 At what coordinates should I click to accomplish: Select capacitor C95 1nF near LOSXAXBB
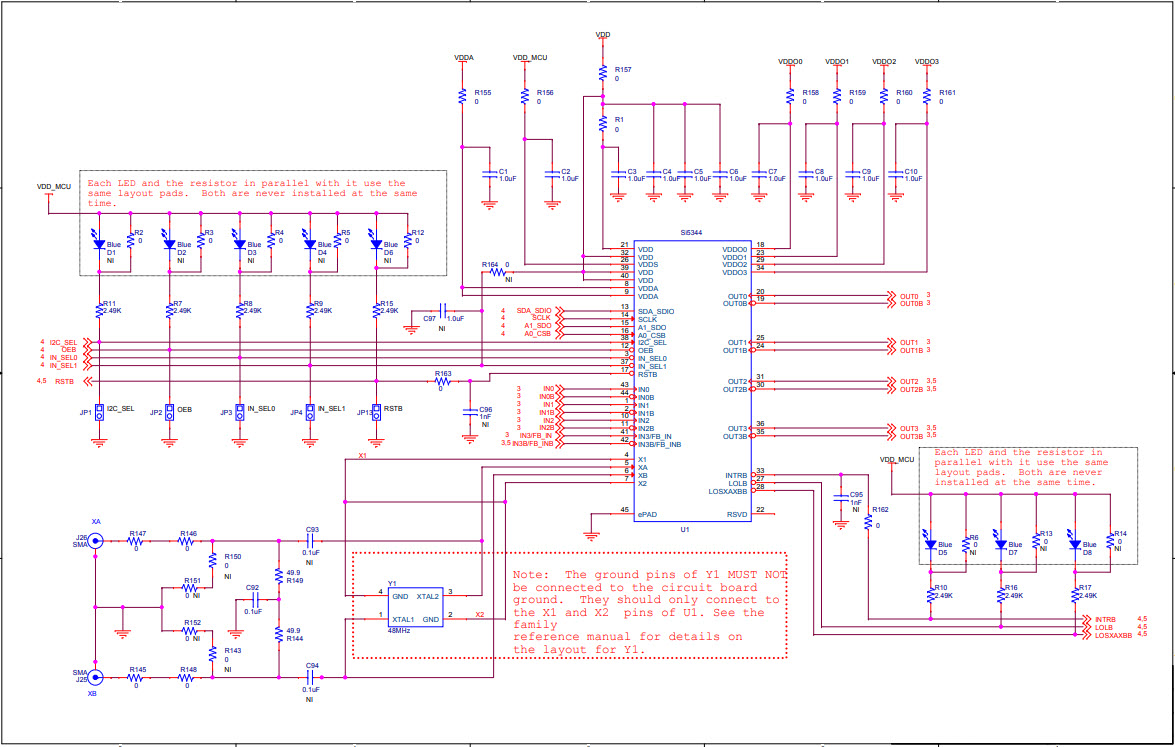pyautogui.click(x=840, y=497)
